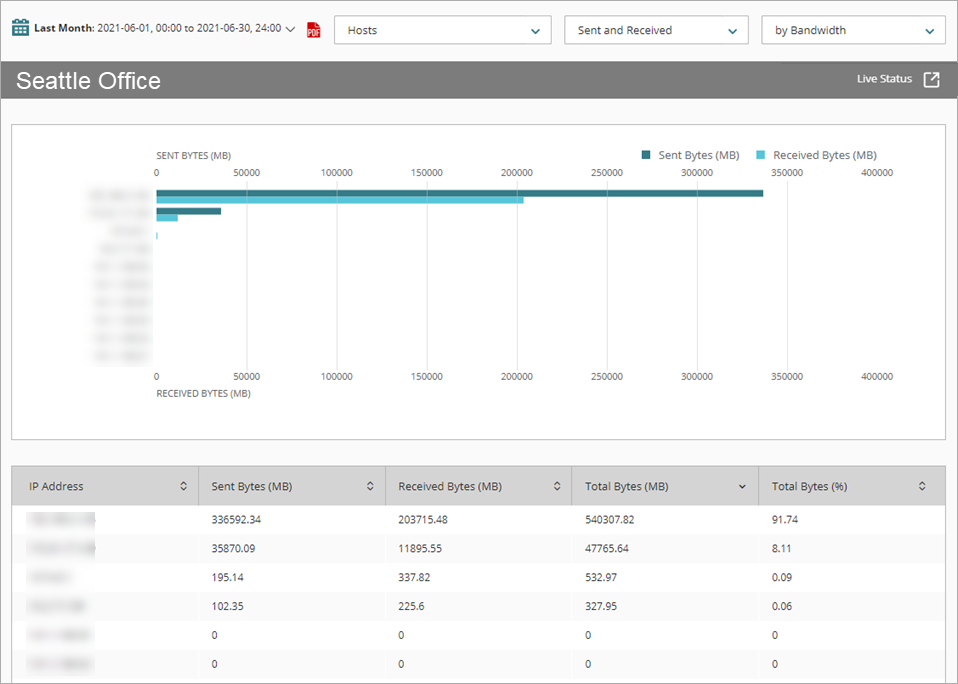Open Live Status for Seattle Office
This screenshot has height=684, width=958.
click(884, 78)
